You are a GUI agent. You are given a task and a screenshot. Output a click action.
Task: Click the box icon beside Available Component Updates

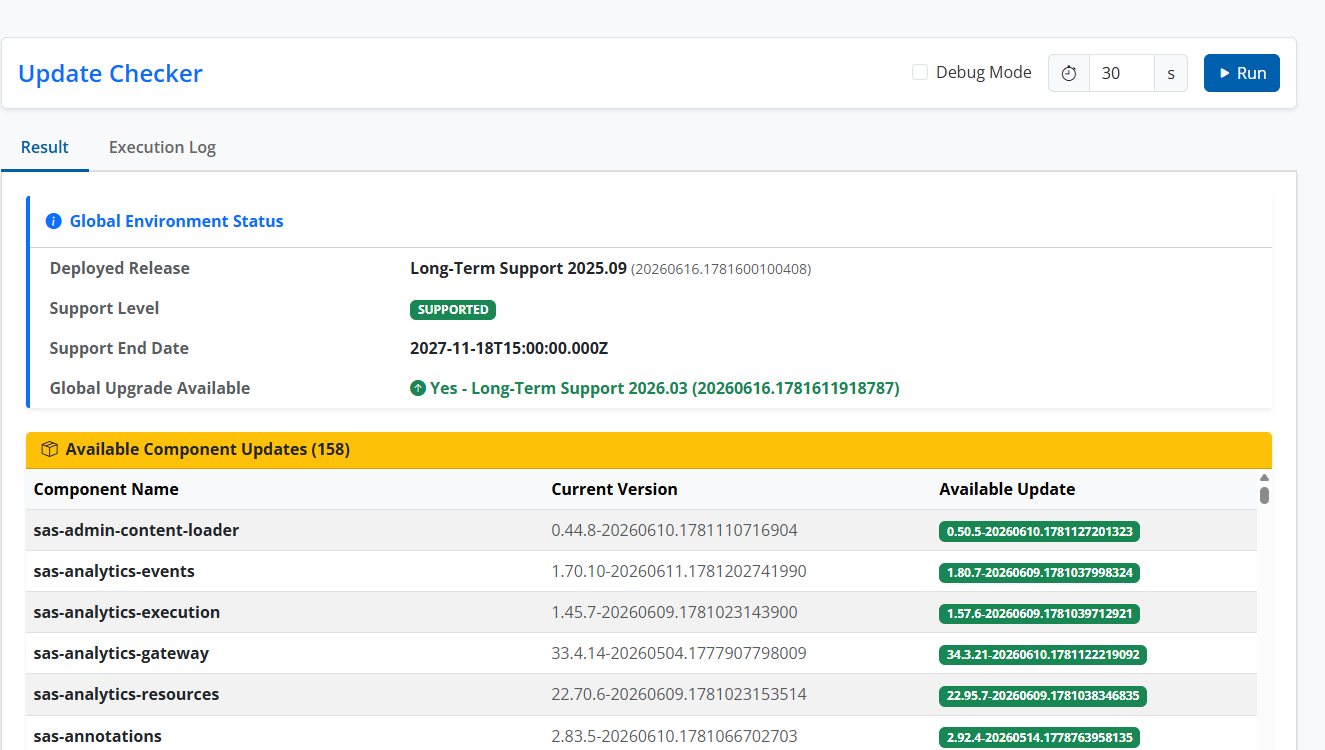(x=49, y=450)
